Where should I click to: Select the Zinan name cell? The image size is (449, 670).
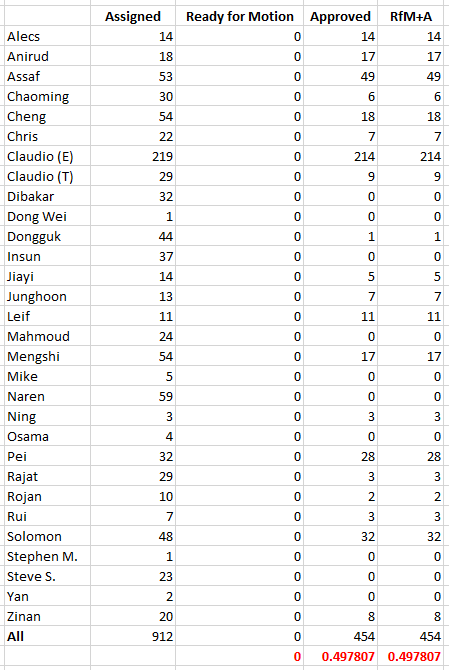47,617
